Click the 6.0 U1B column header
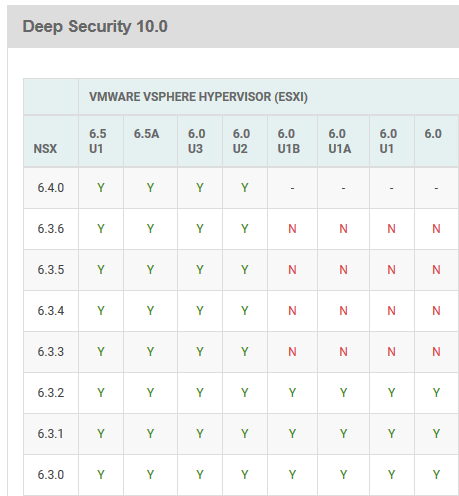The width and height of the screenshot is (459, 496). pyautogui.click(x=289, y=141)
